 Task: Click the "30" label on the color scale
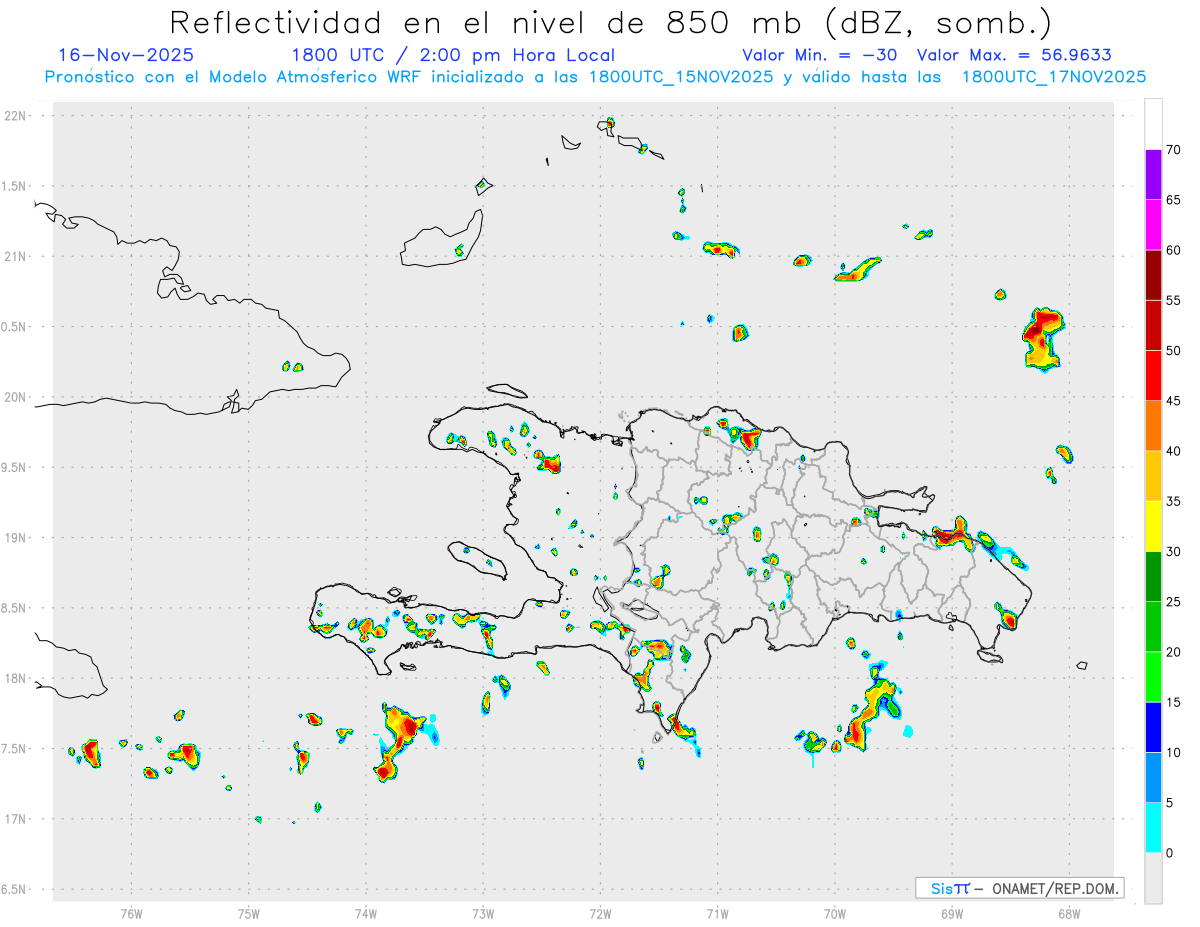click(1174, 552)
